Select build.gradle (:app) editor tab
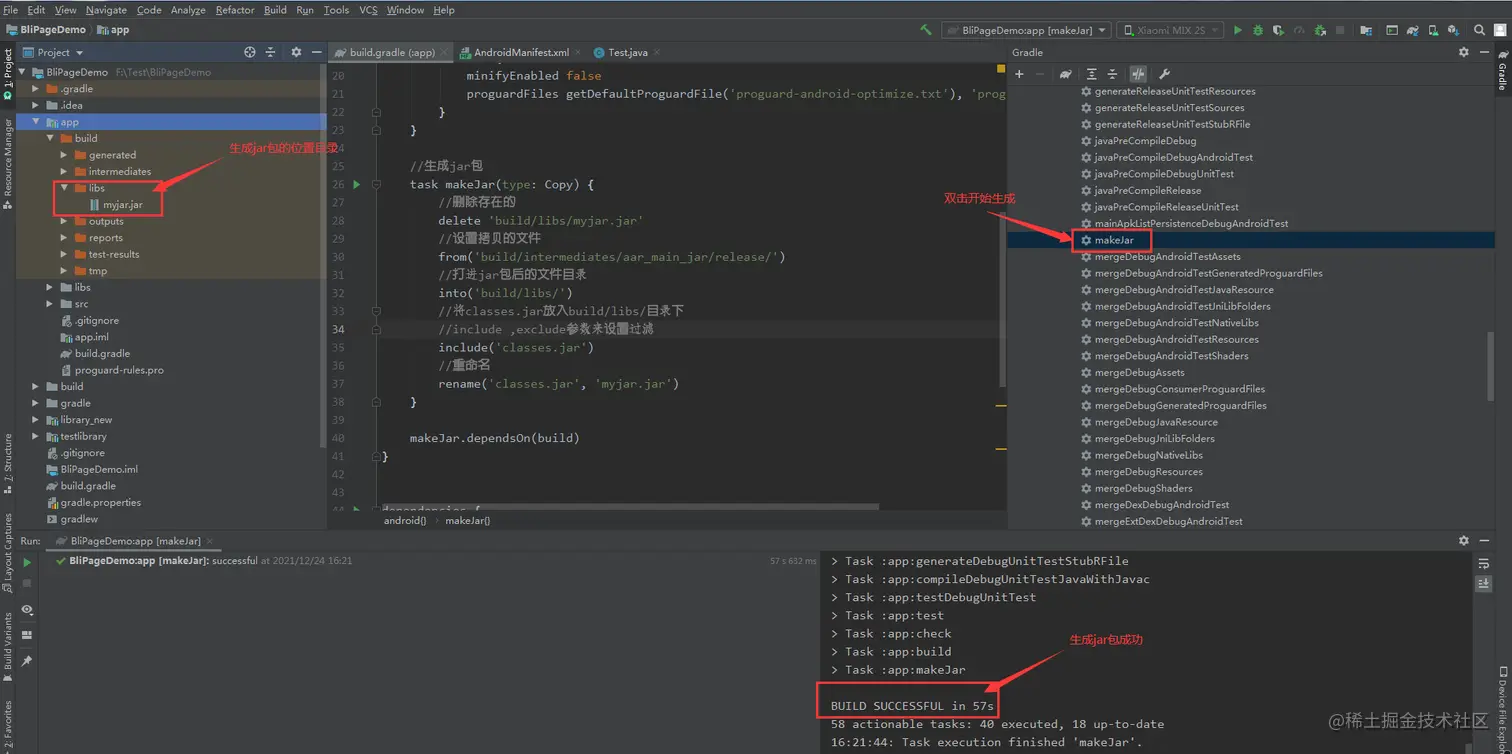The height and width of the screenshot is (754, 1512). (x=392, y=52)
